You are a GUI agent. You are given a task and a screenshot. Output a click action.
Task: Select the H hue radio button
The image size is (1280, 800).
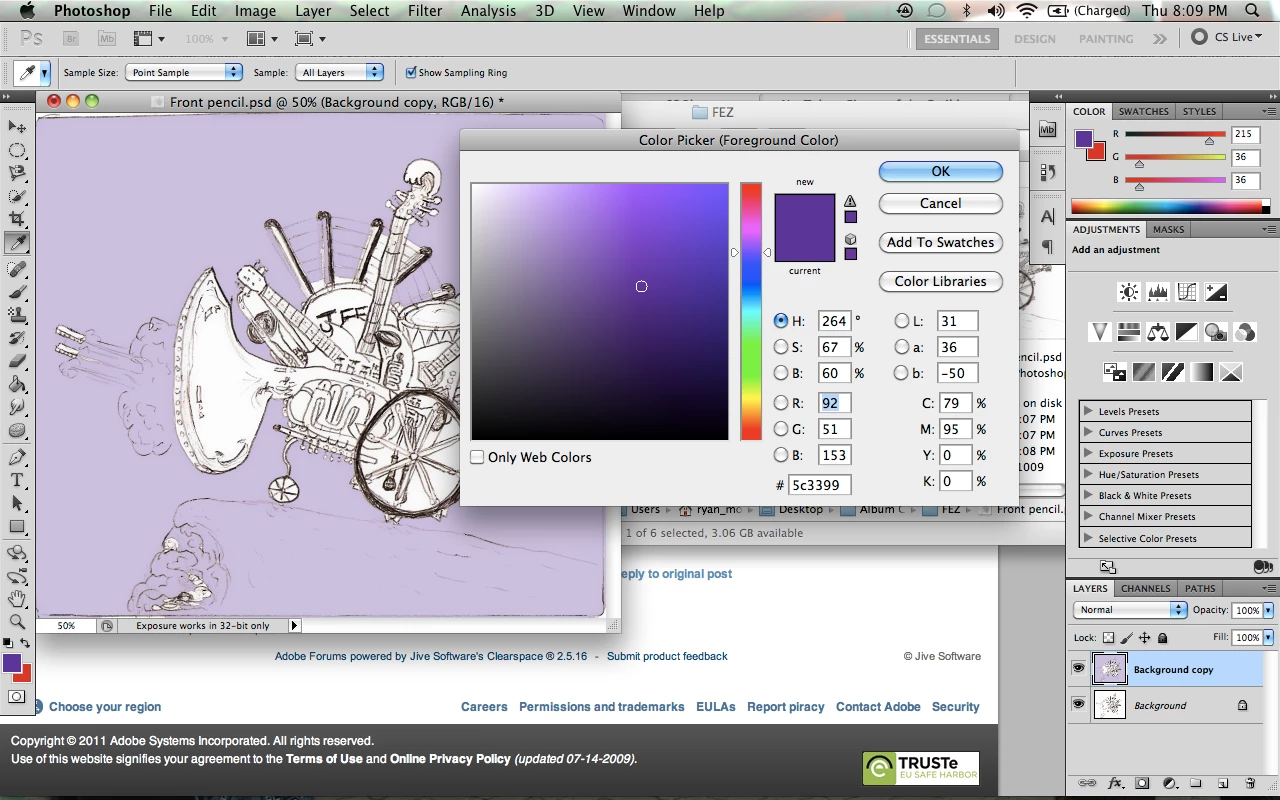[x=781, y=321]
